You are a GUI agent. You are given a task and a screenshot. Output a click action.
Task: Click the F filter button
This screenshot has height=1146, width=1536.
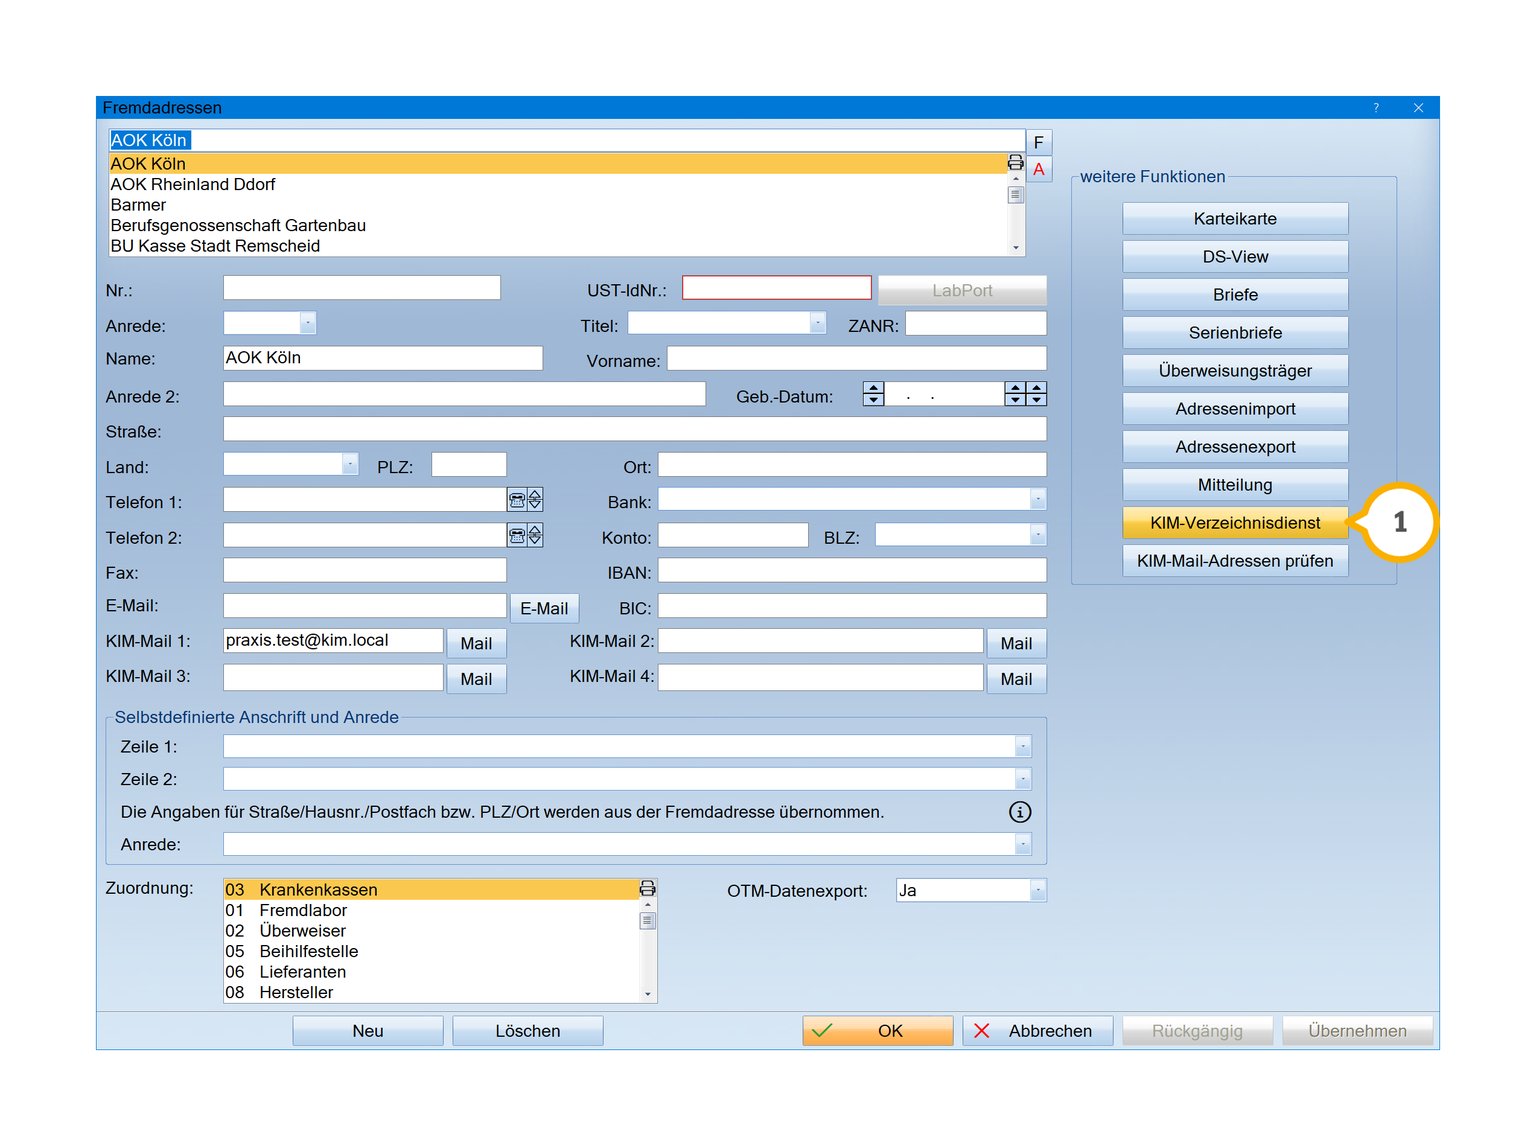click(x=1039, y=142)
